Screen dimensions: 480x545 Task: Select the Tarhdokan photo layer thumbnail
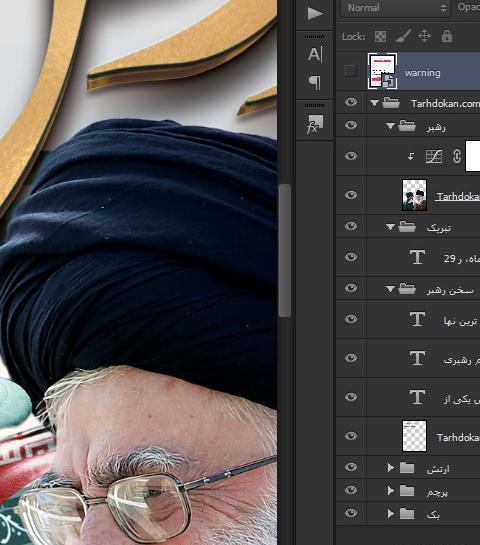coord(414,195)
